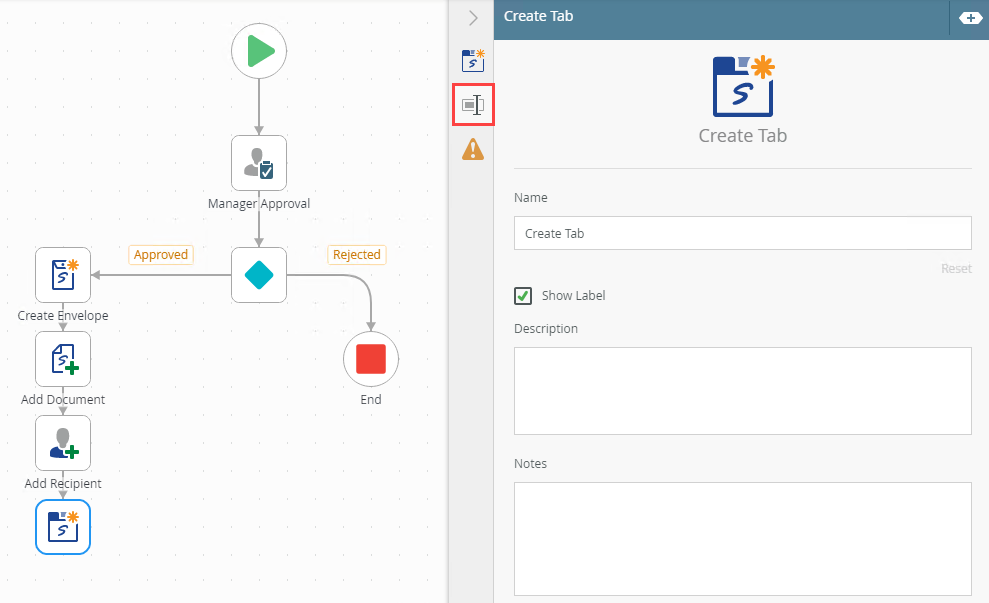Toggle the panel expand button in header
Image resolution: width=989 pixels, height=603 pixels.
970,18
